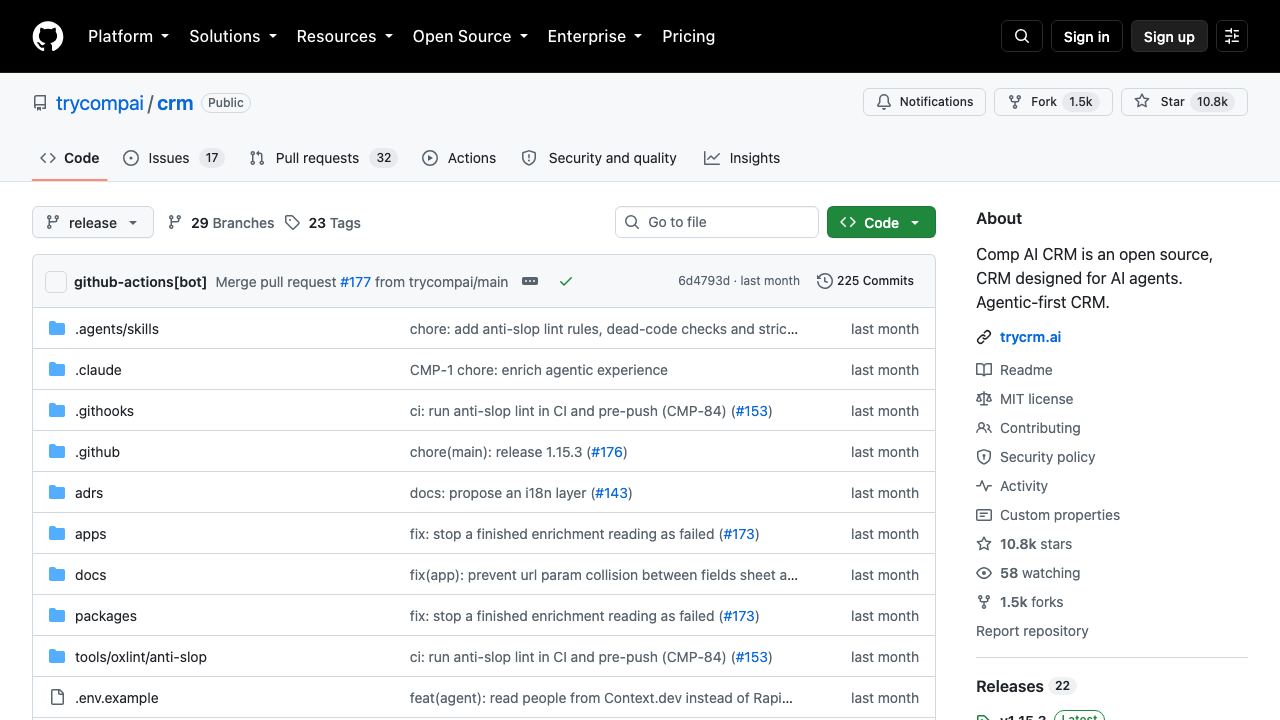Click the github-actions[bot] avatar
This screenshot has width=1280, height=720.
point(56,282)
